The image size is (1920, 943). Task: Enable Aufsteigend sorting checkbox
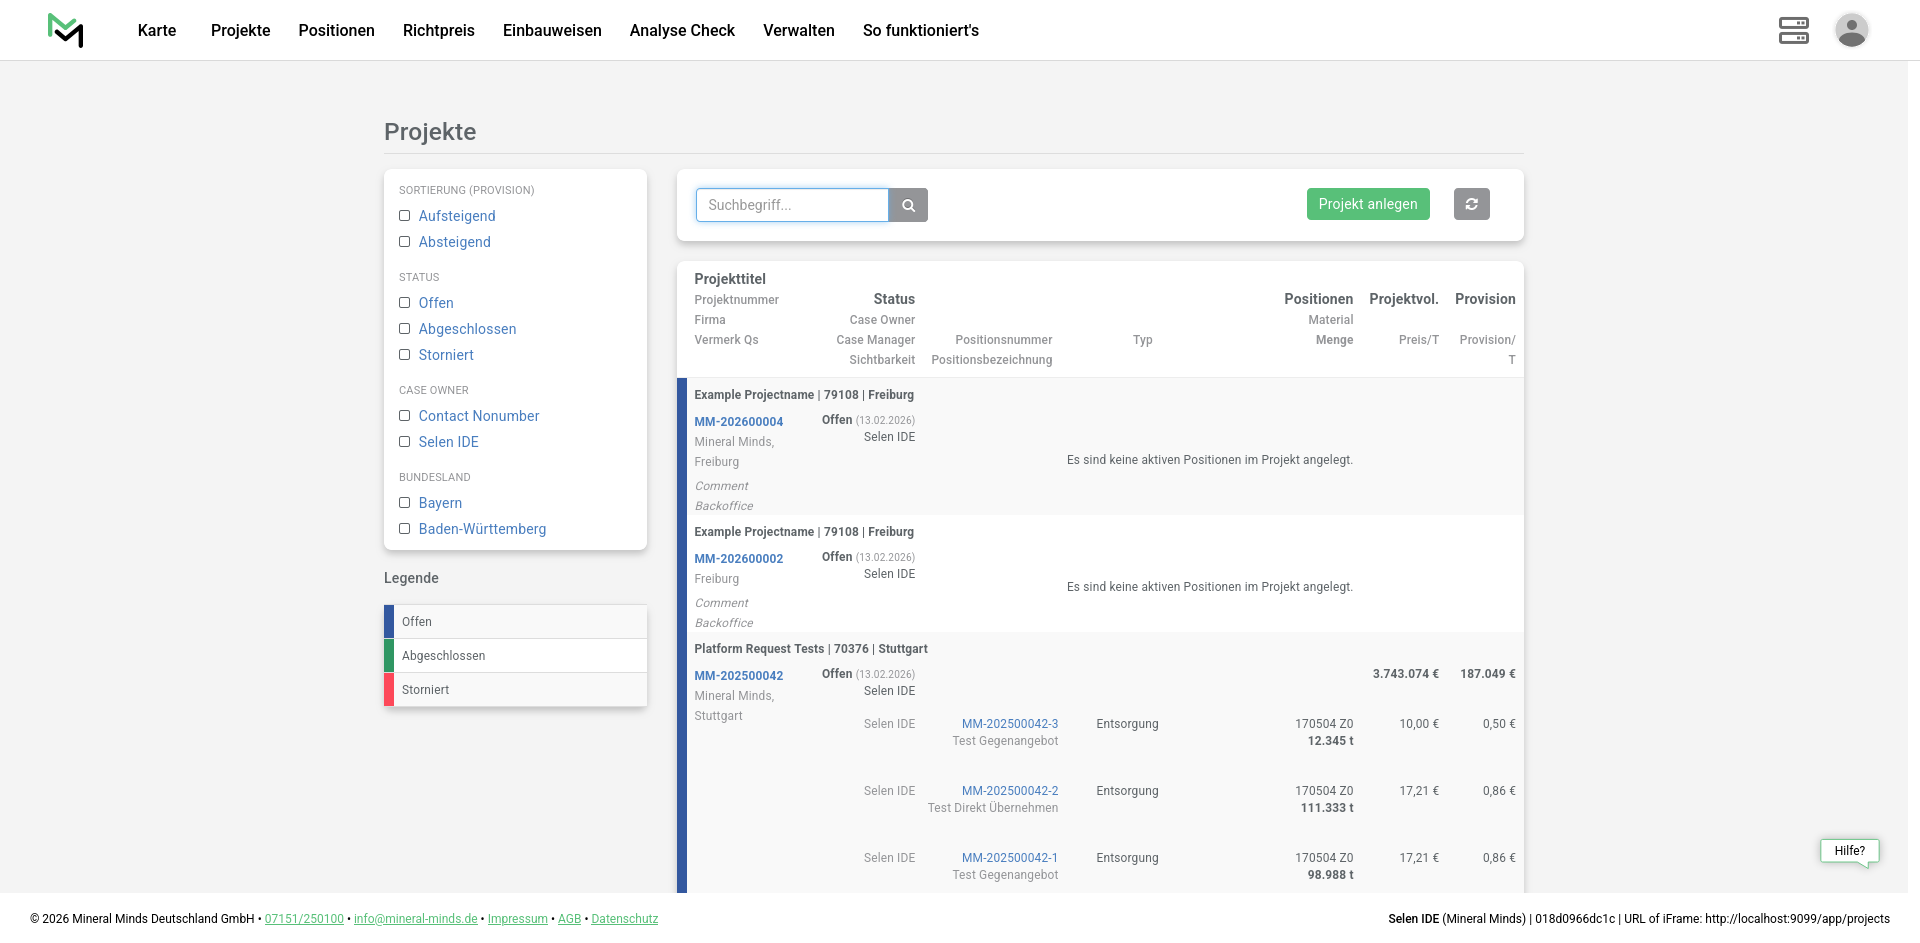click(x=405, y=216)
